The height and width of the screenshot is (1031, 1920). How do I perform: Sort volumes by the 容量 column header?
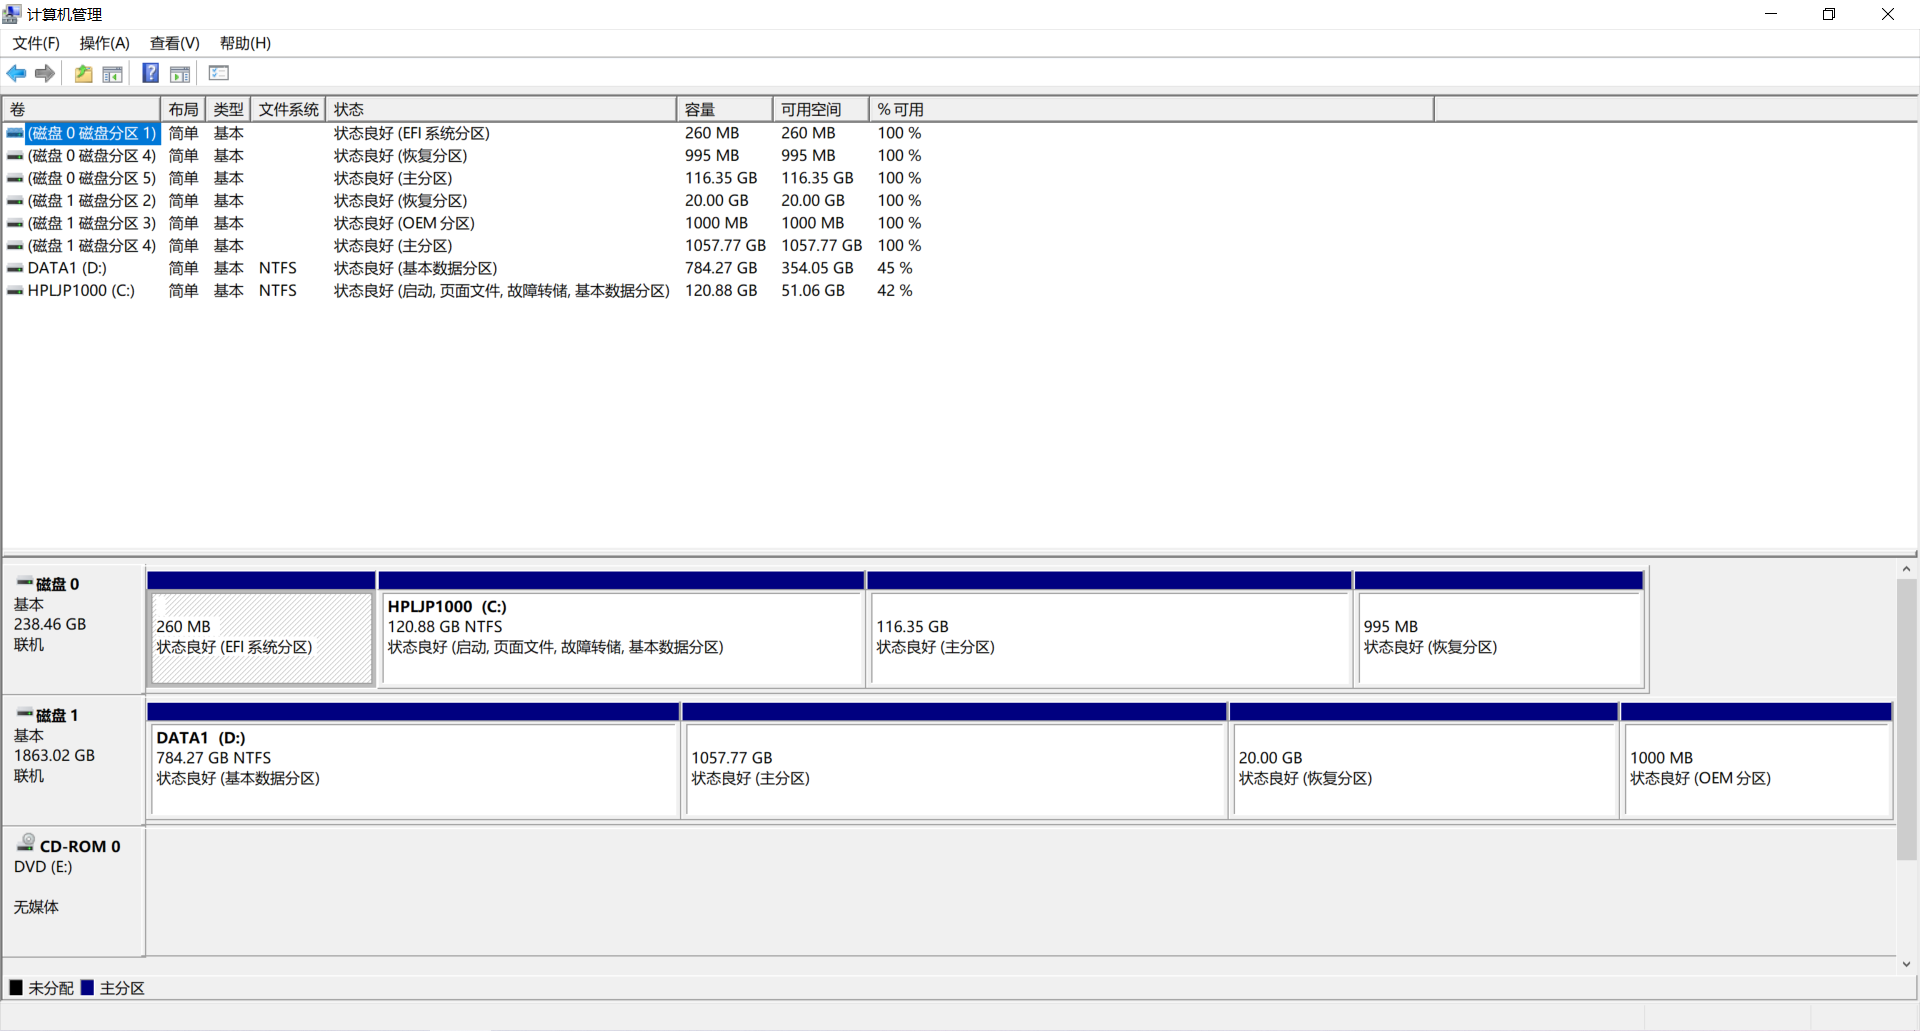[724, 109]
